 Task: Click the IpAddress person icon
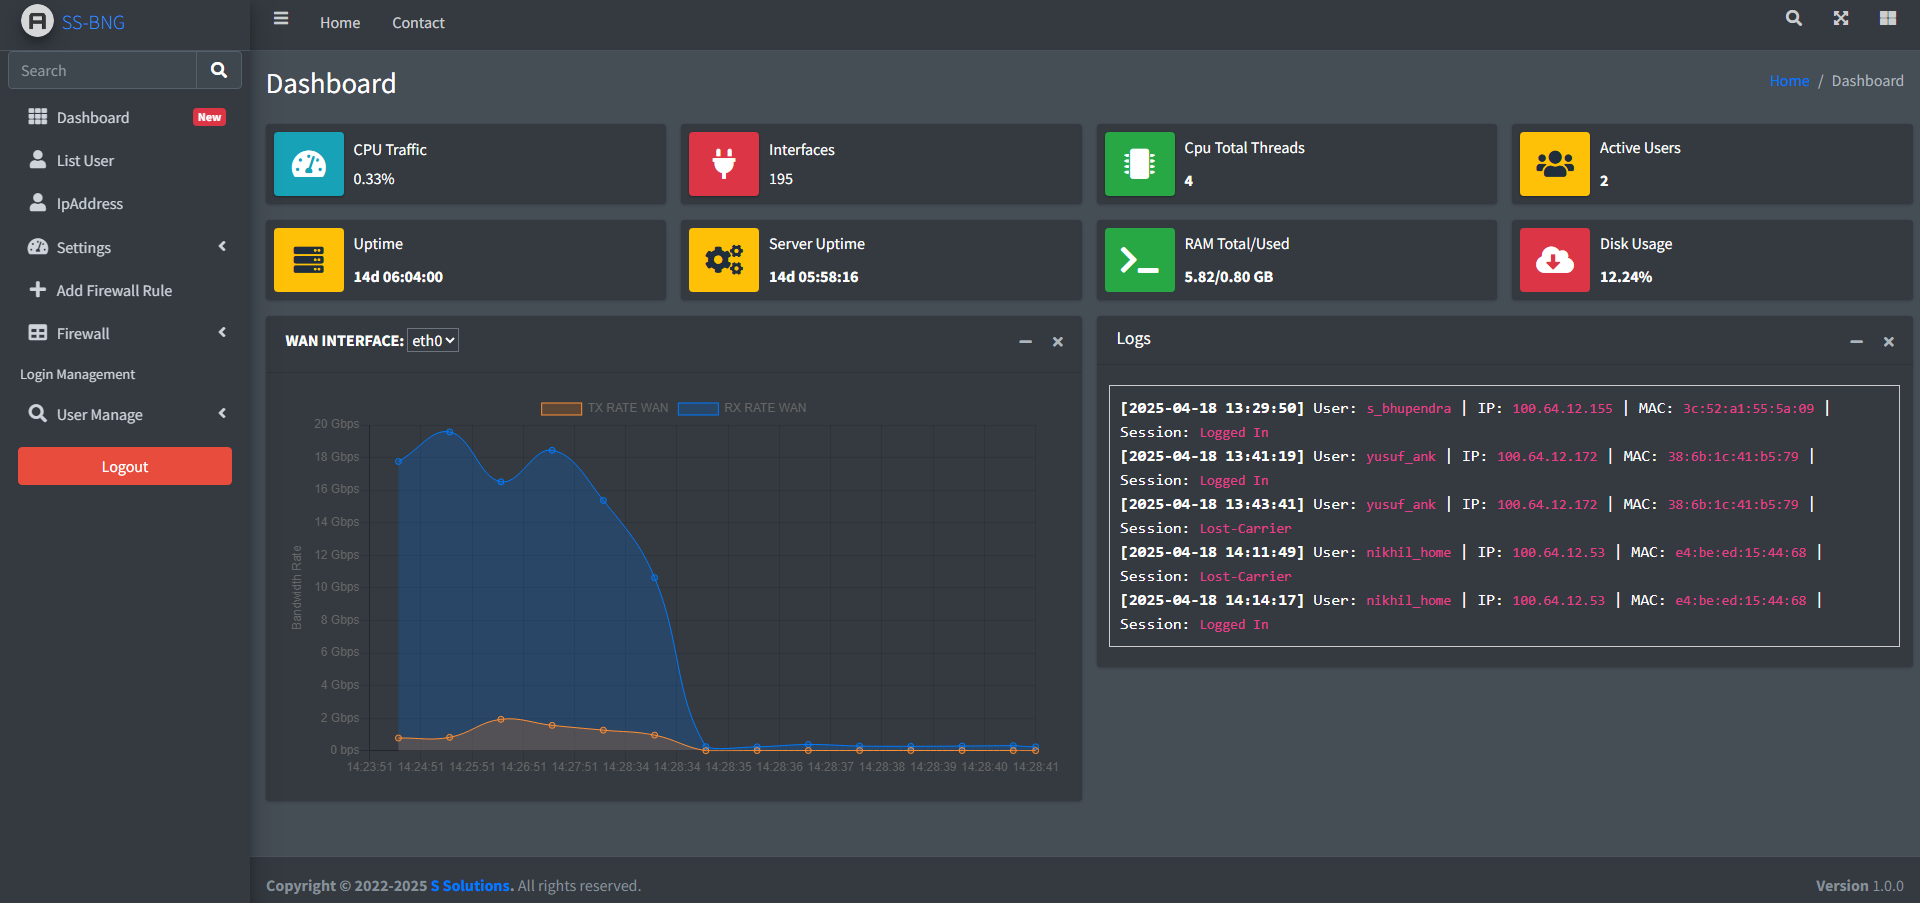38,202
